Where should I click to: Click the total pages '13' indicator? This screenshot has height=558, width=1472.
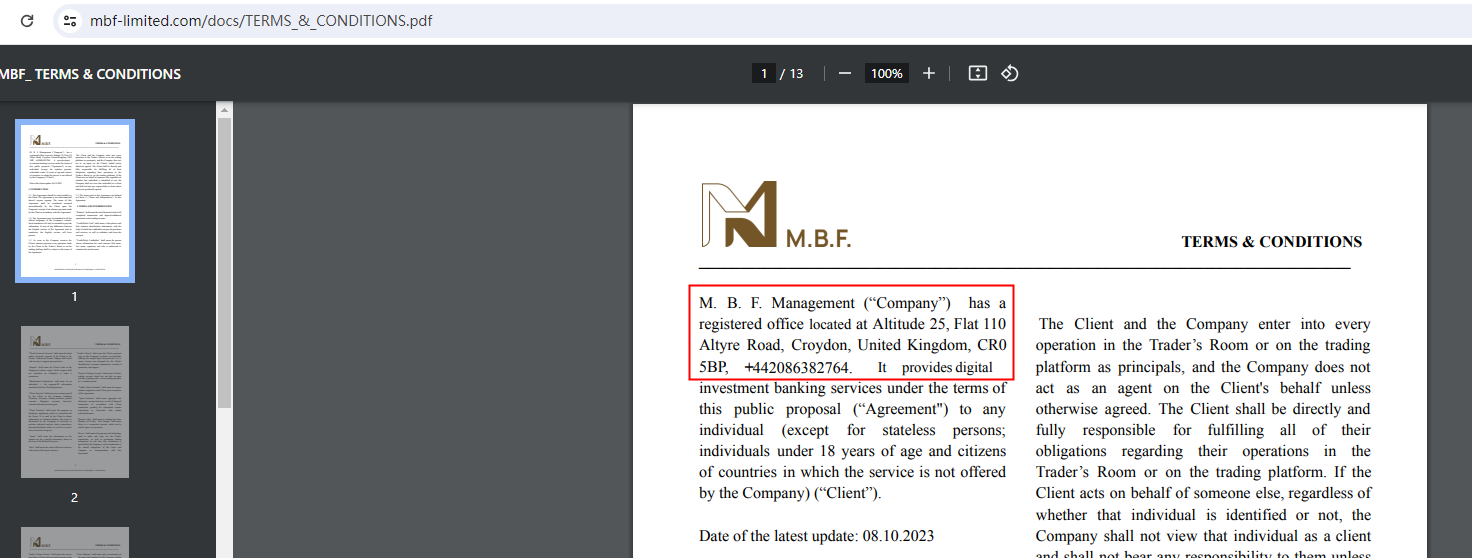(x=796, y=73)
